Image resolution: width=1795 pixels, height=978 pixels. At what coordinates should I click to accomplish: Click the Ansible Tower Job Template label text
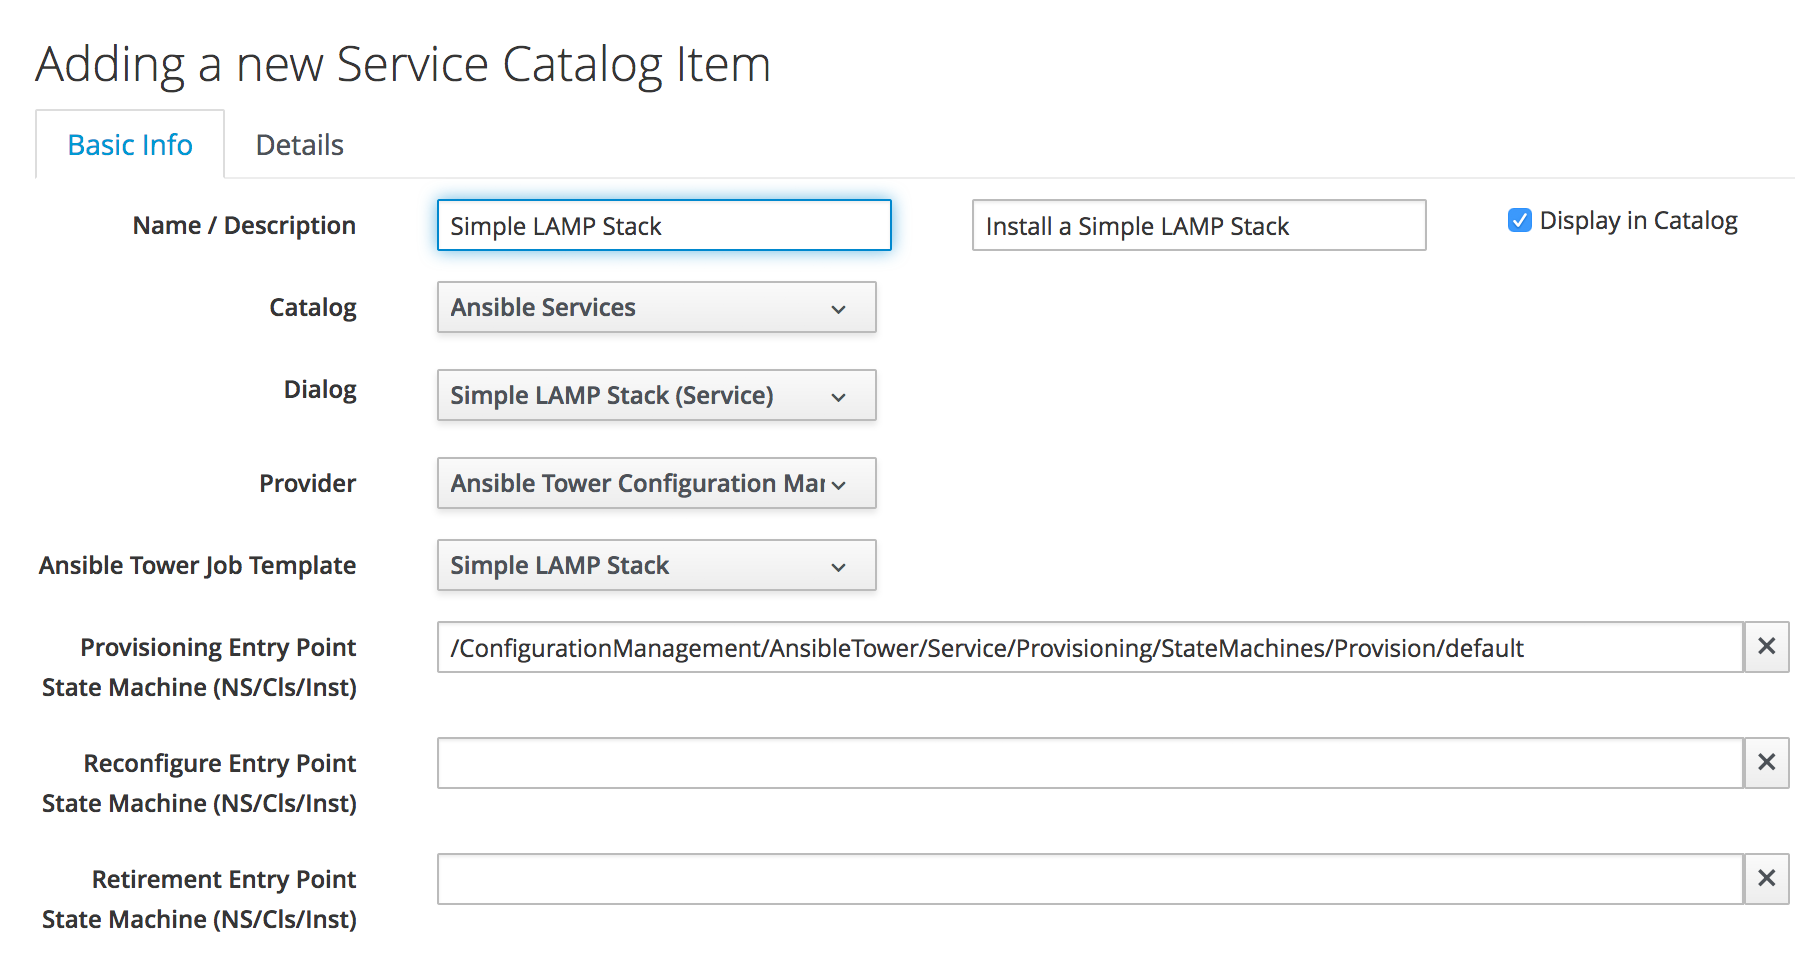(x=197, y=566)
